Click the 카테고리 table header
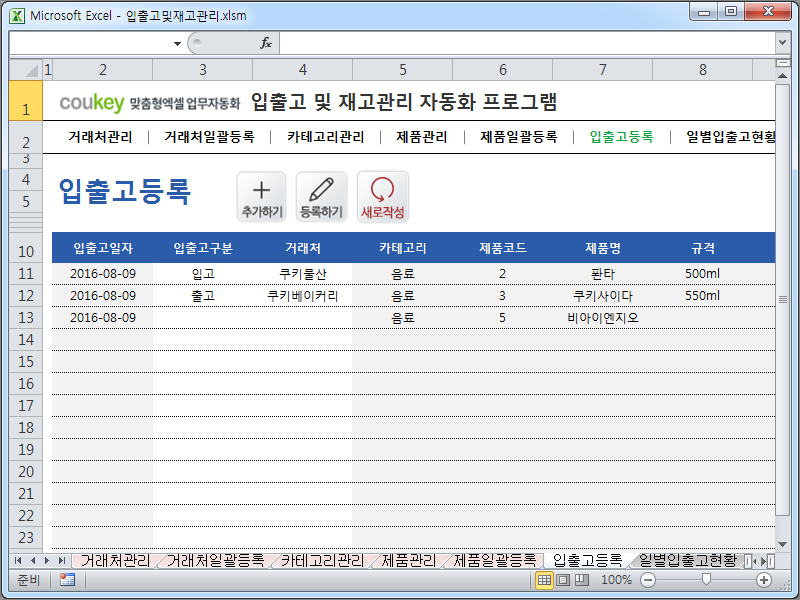 [403, 248]
